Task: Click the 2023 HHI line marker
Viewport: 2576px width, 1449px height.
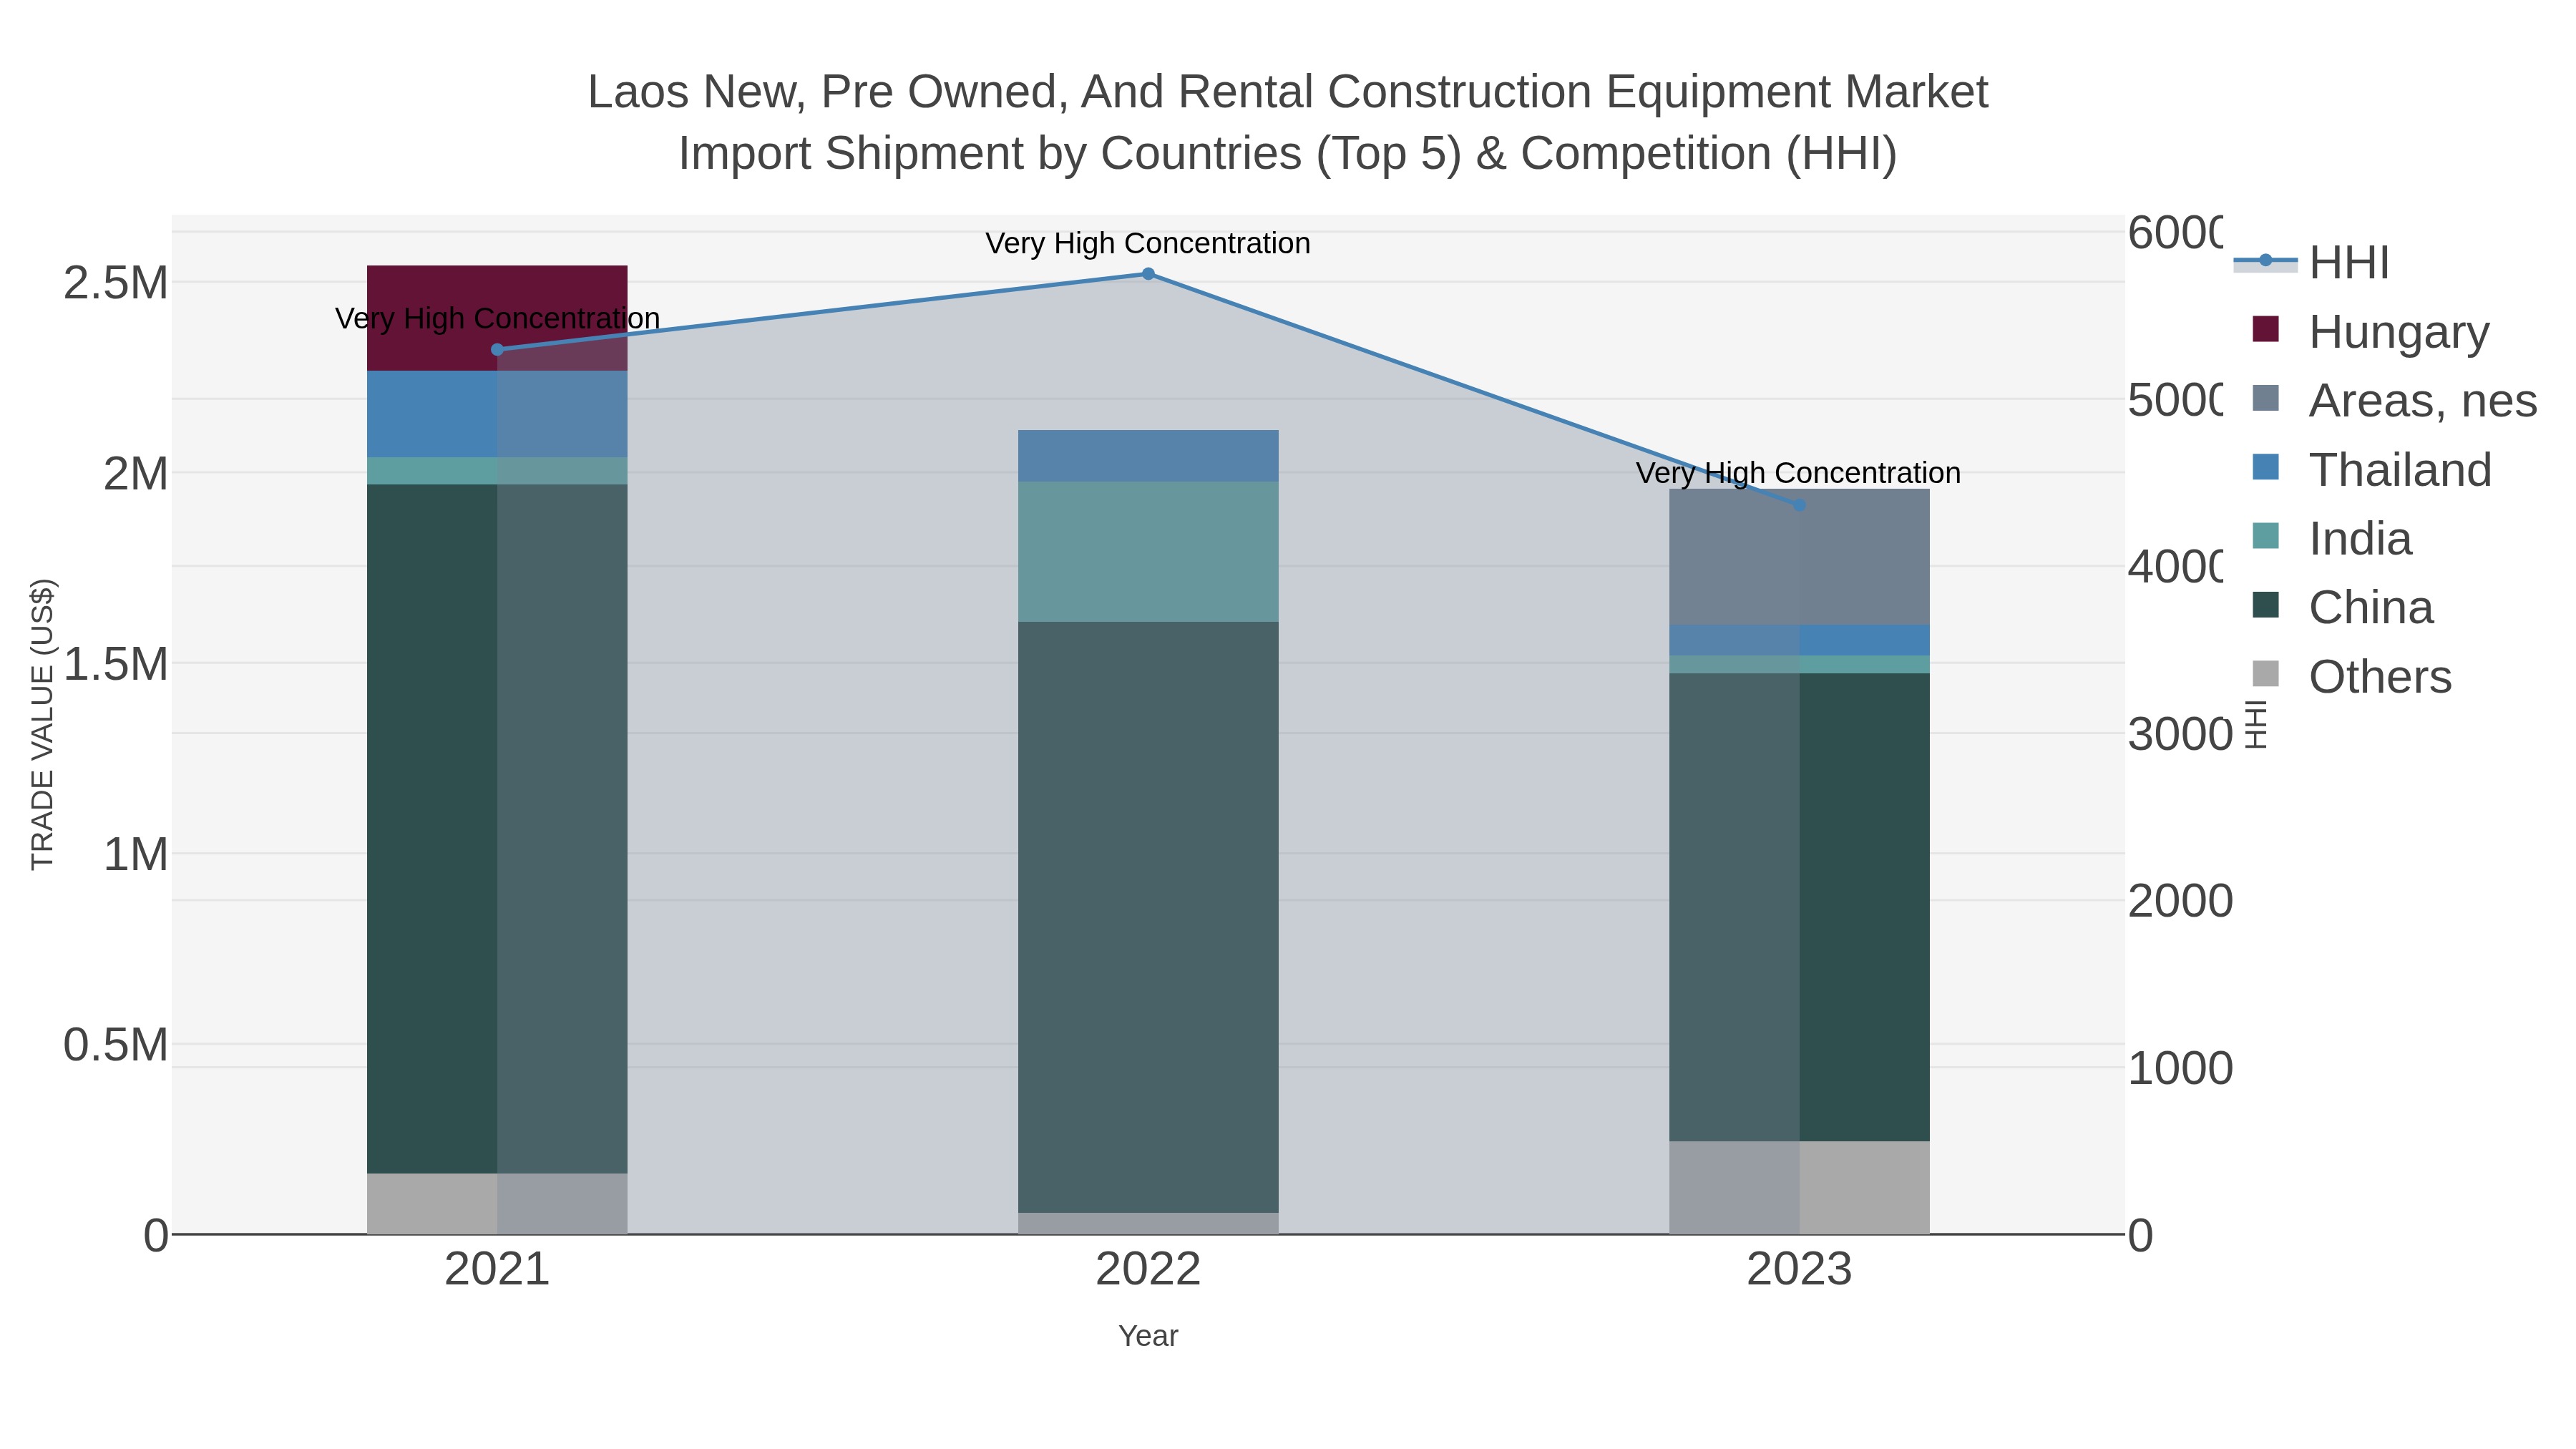Action: coord(1799,506)
